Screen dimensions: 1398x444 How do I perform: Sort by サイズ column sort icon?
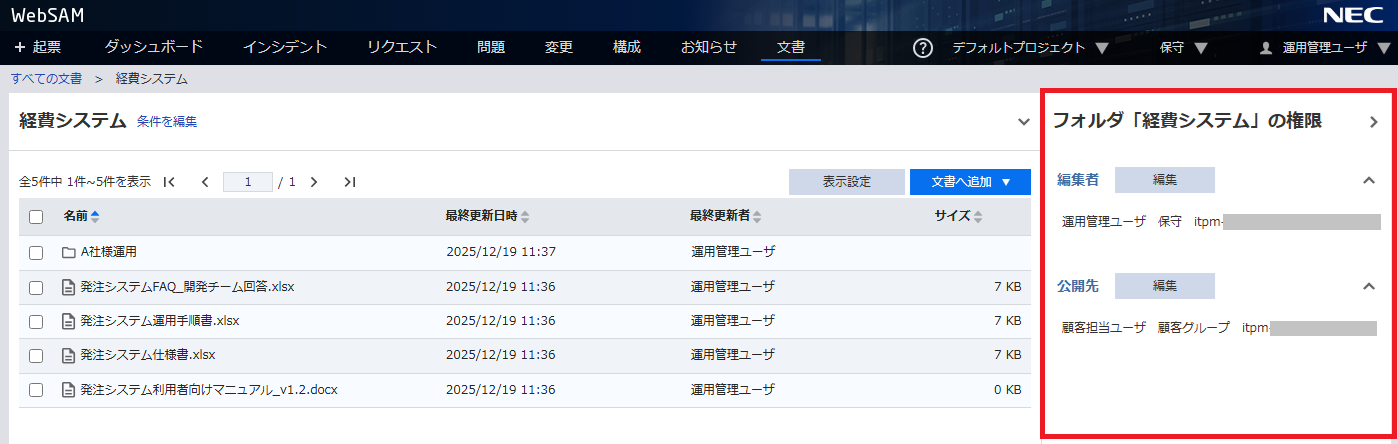(x=978, y=216)
